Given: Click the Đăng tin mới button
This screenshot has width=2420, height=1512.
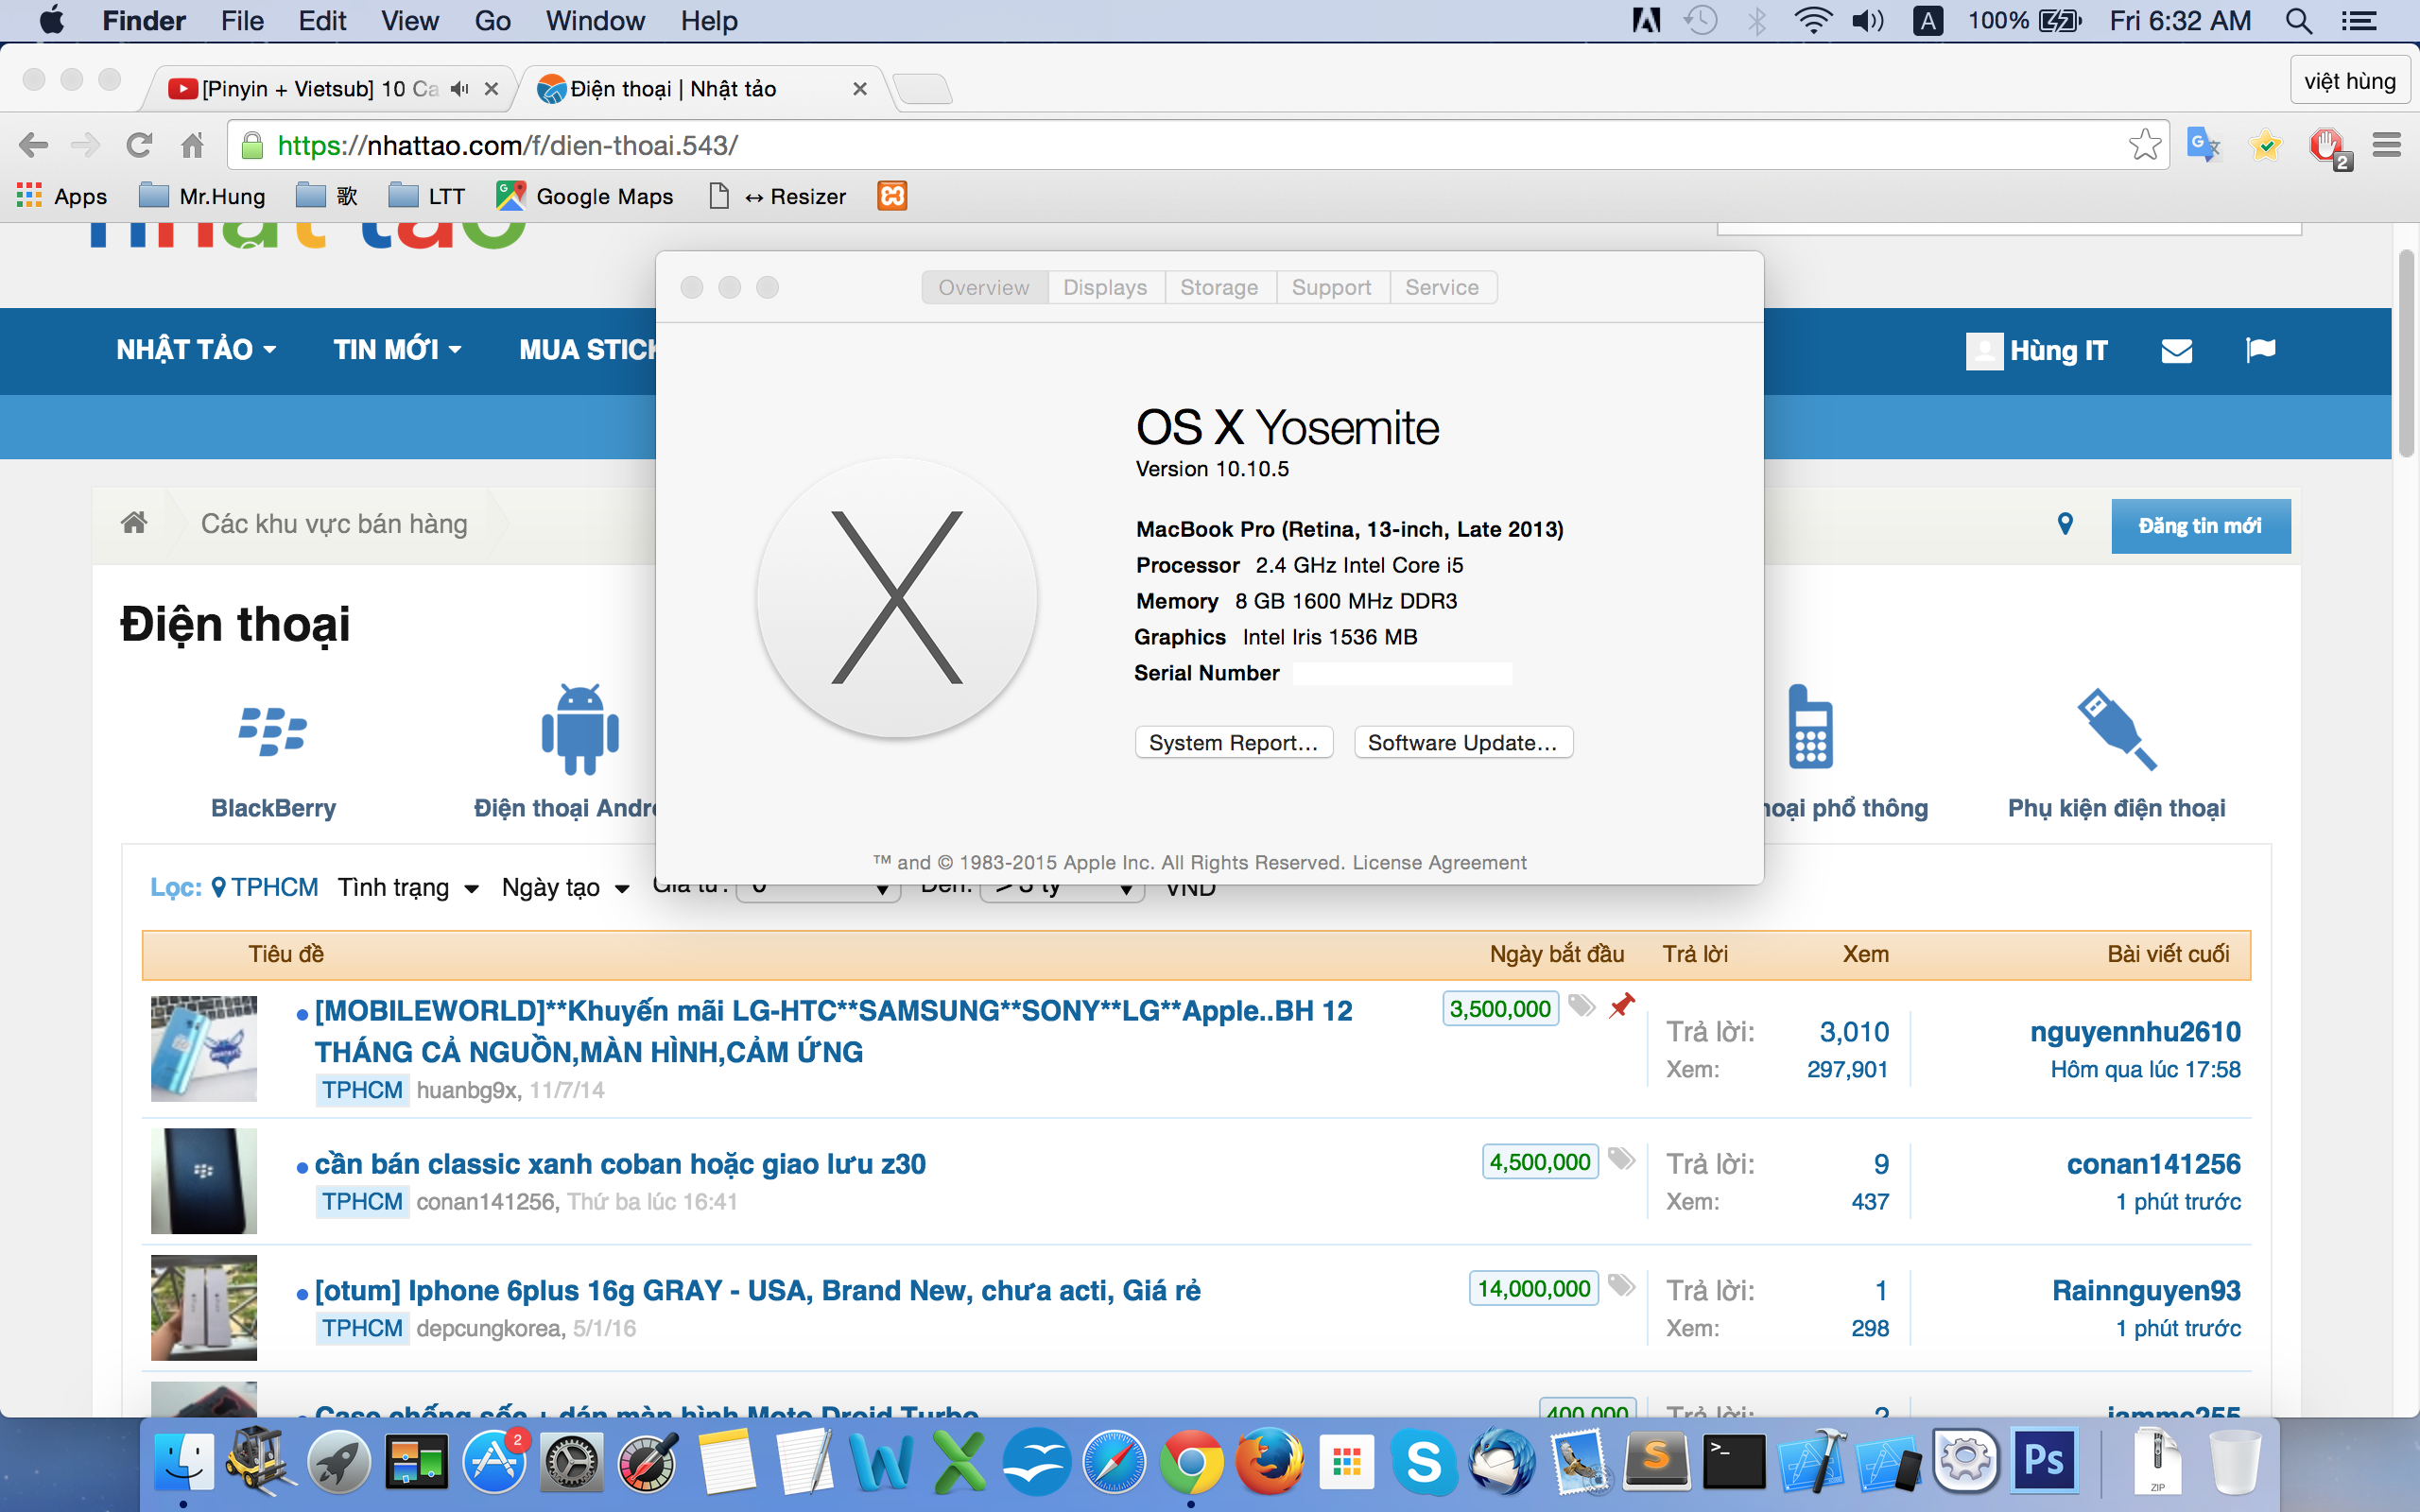Looking at the screenshot, I should 2199,526.
